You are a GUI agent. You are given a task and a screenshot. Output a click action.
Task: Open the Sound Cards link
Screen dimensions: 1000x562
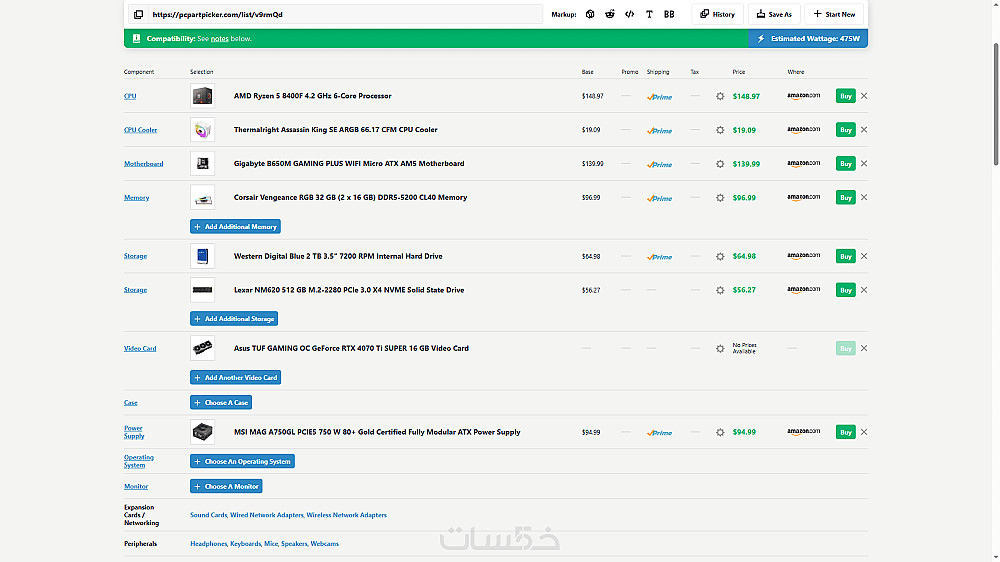[x=209, y=515]
